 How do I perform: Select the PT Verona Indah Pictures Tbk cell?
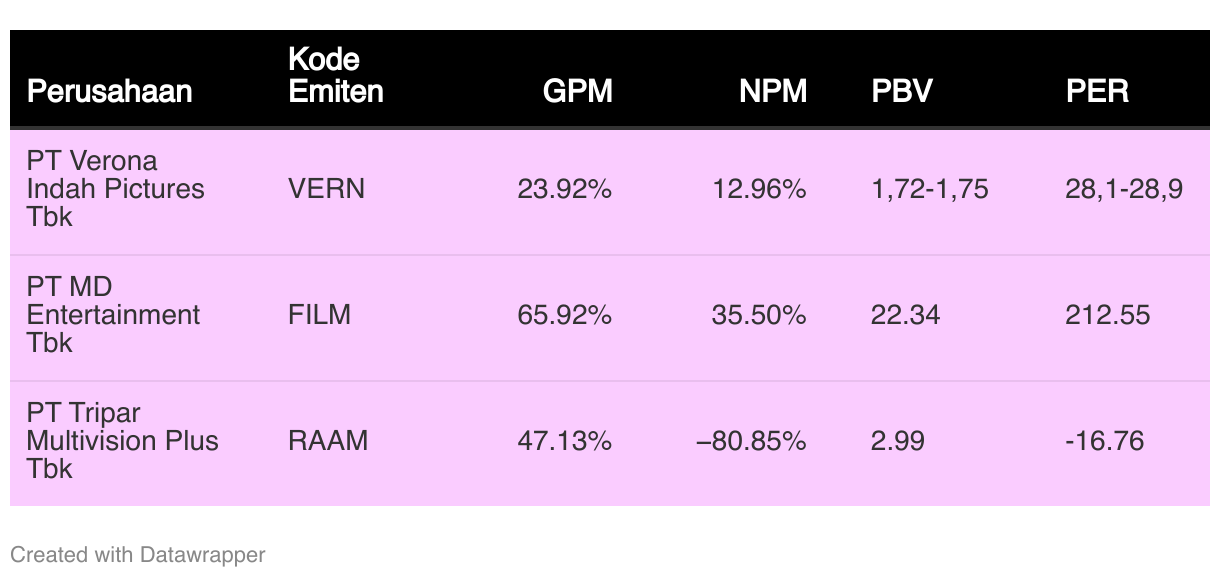pos(115,189)
